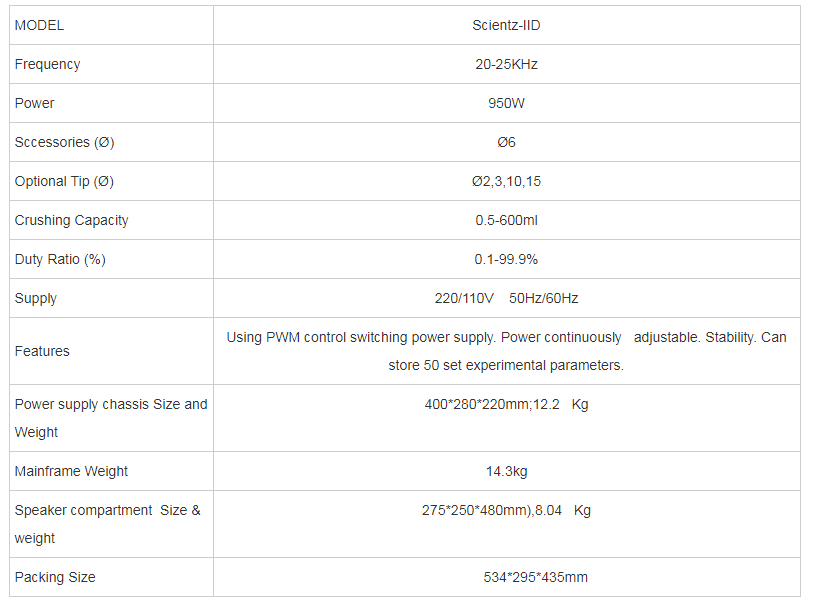The height and width of the screenshot is (609, 820).
Task: Click the 220/110V 50Hz/60Hz supply value
Action: click(506, 298)
